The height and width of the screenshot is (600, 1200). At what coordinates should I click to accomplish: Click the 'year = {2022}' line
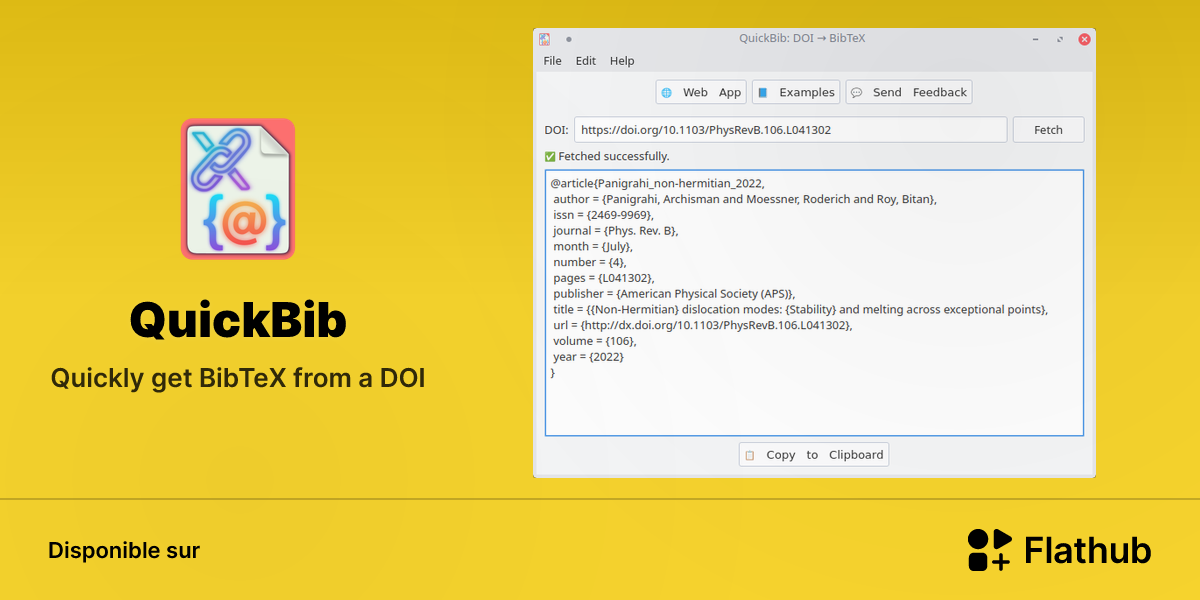589,357
